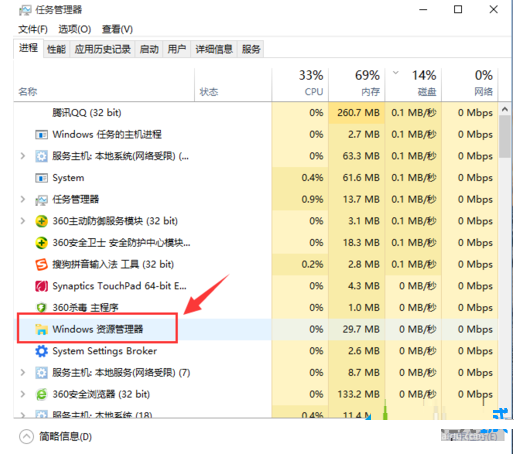Click the 260.7 MB memory value
The width and height of the screenshot is (515, 455).
pos(358,113)
